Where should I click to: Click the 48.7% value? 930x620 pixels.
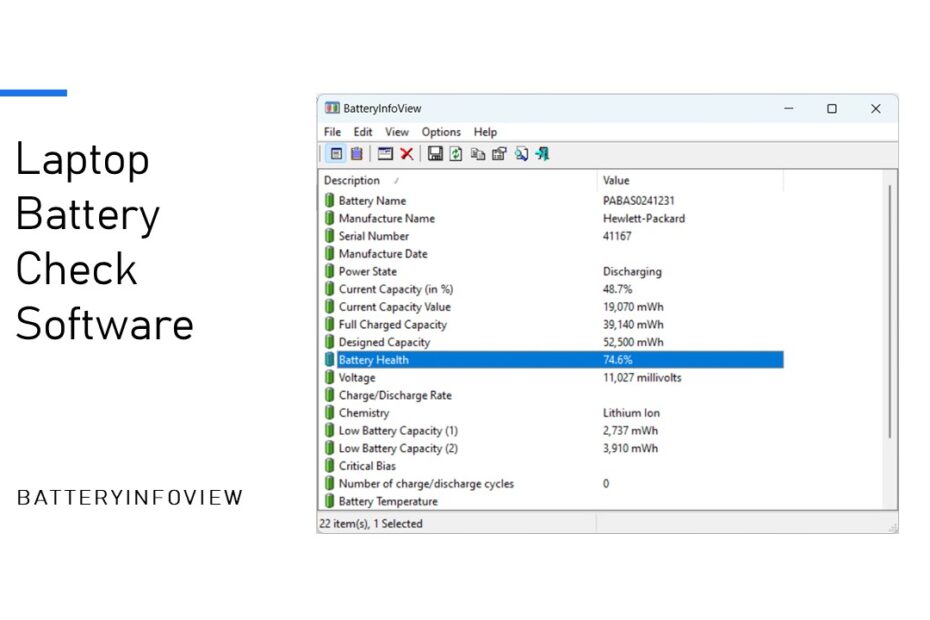[617, 289]
